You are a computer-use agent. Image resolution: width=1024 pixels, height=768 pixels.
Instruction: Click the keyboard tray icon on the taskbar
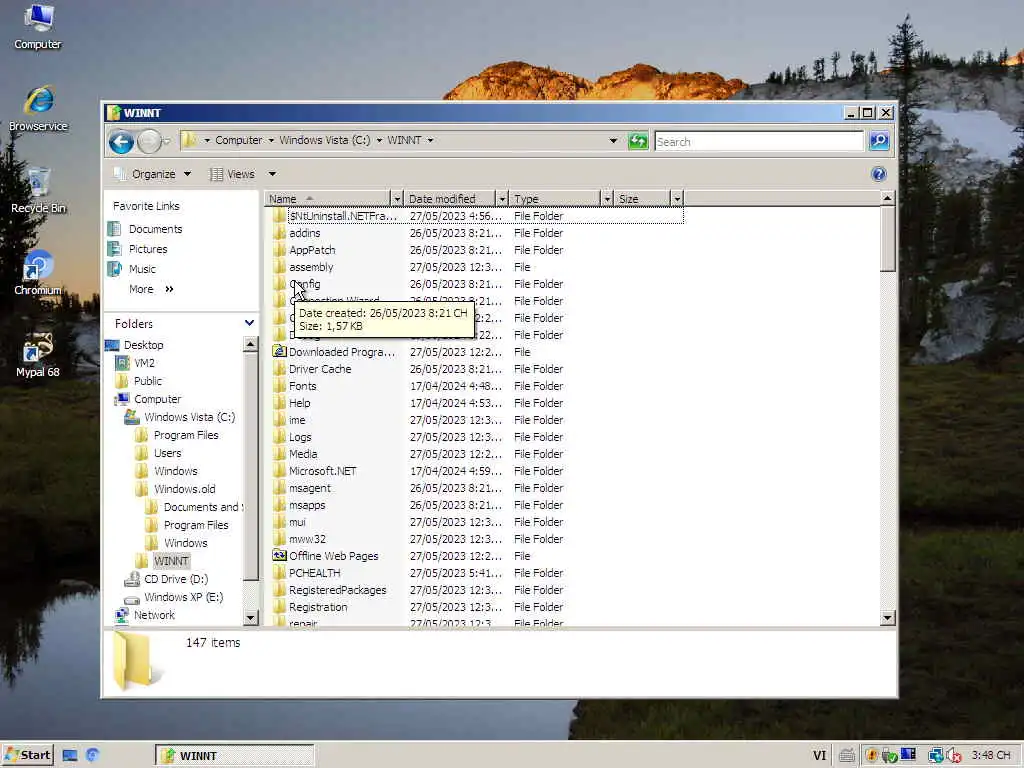[x=846, y=756]
